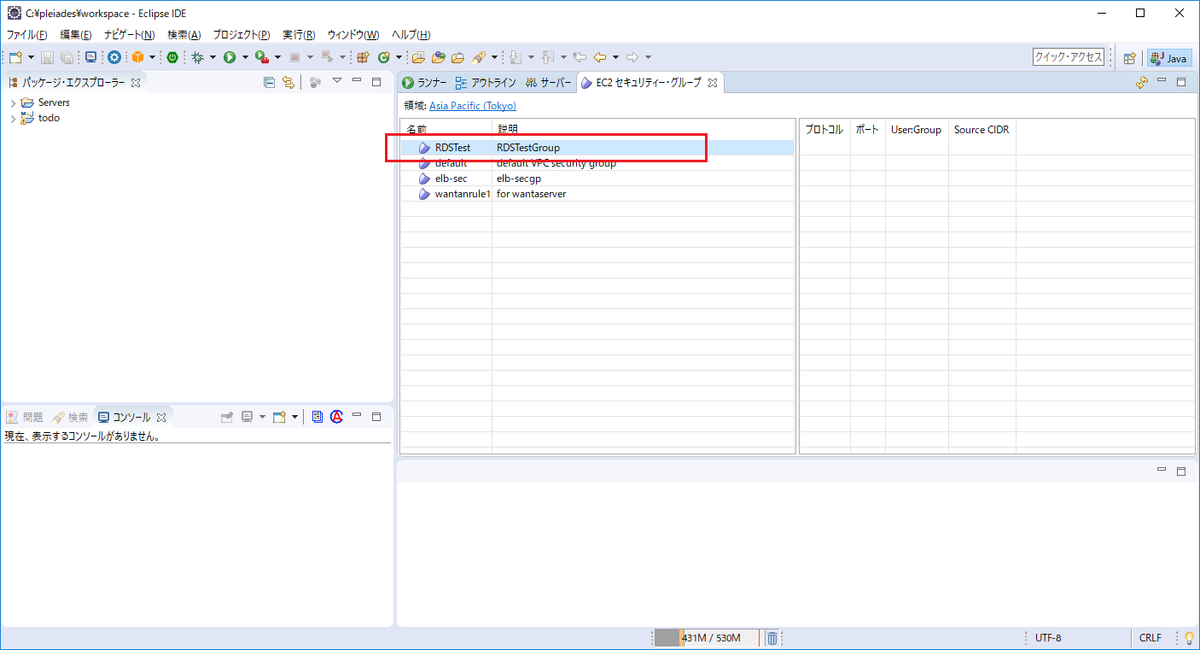
Task: Select the default security group row
Action: coord(597,163)
